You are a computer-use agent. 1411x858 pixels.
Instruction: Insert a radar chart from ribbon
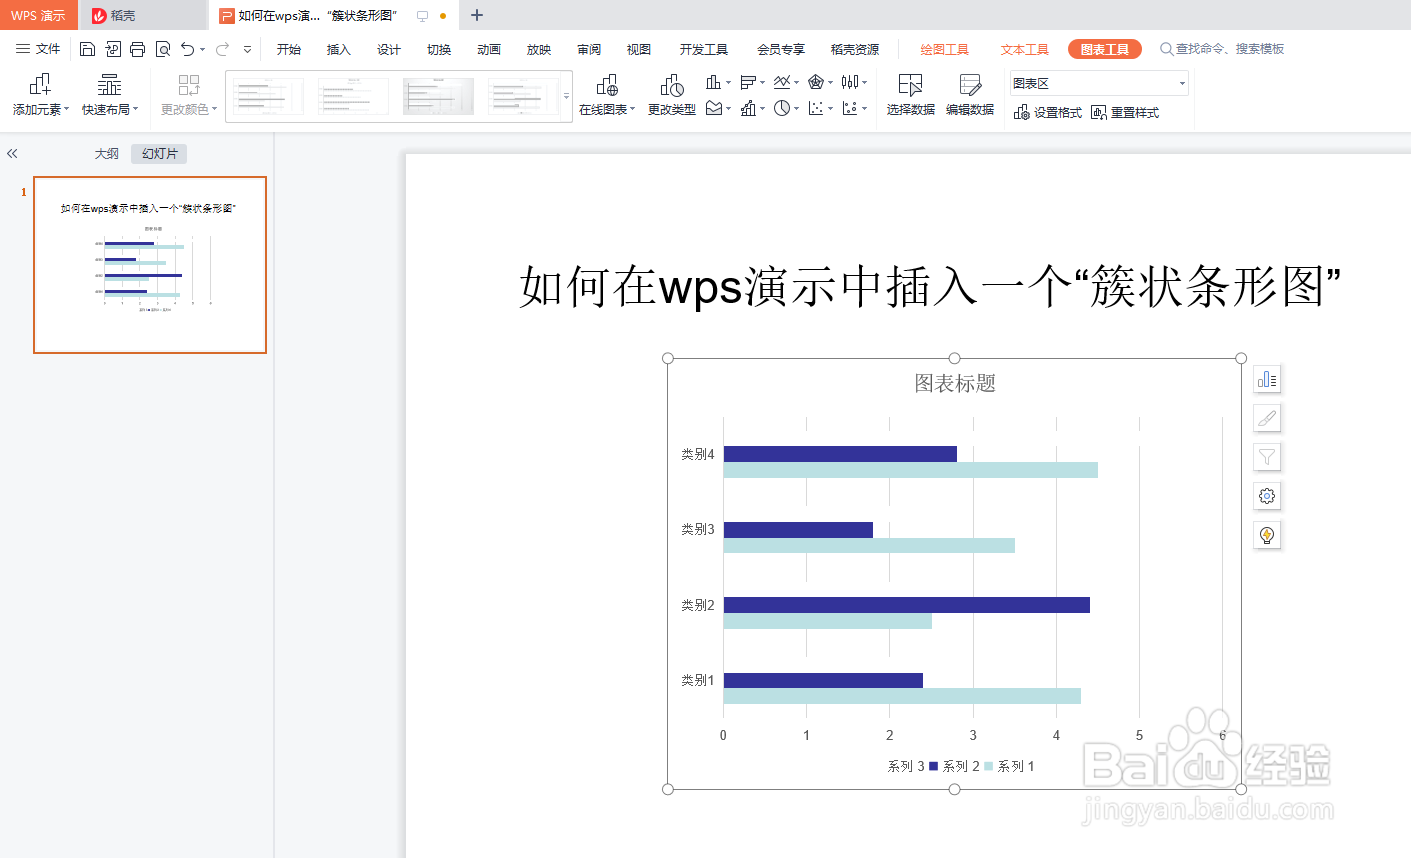[815, 82]
